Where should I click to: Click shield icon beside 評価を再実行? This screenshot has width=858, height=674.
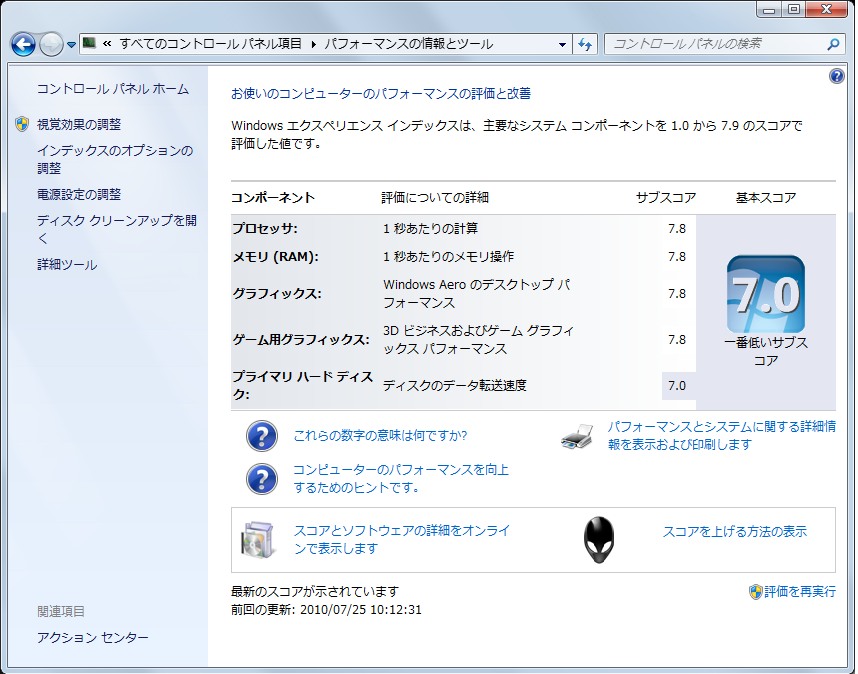[x=755, y=591]
